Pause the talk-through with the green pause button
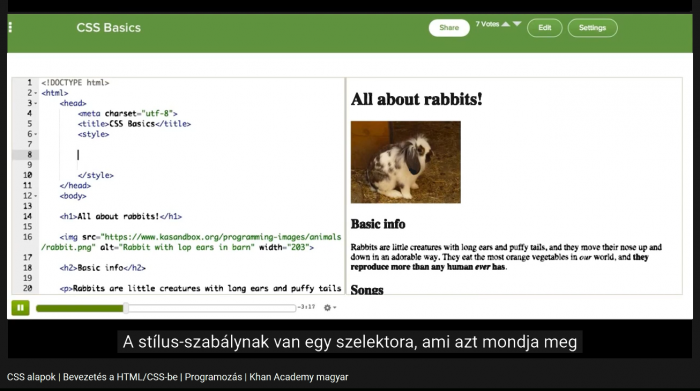The image size is (700, 391). click(21, 308)
